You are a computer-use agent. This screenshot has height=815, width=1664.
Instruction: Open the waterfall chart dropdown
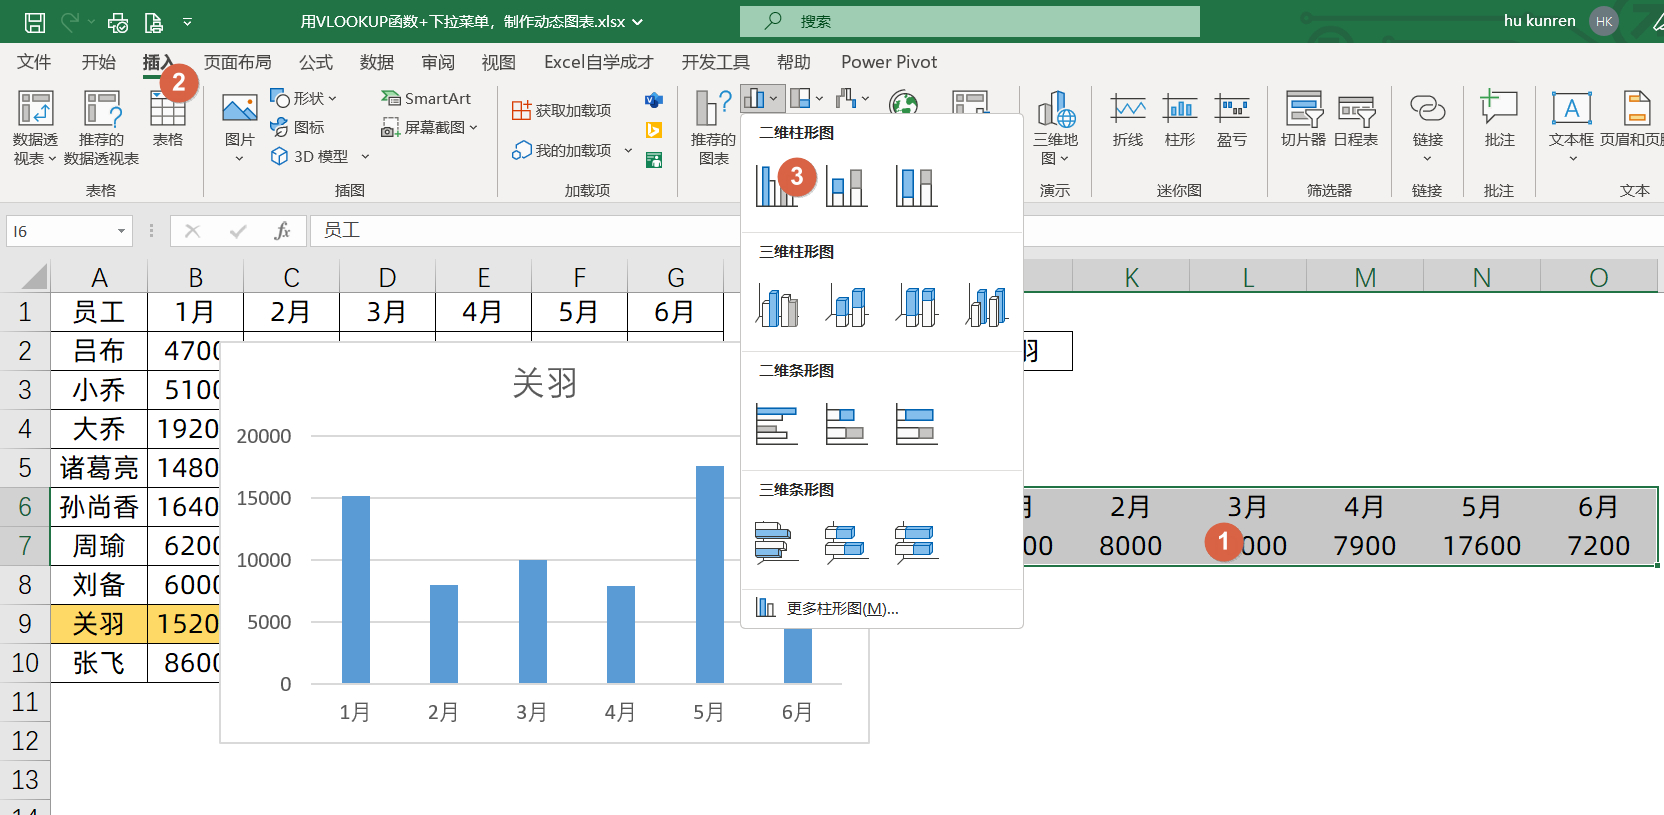click(852, 98)
